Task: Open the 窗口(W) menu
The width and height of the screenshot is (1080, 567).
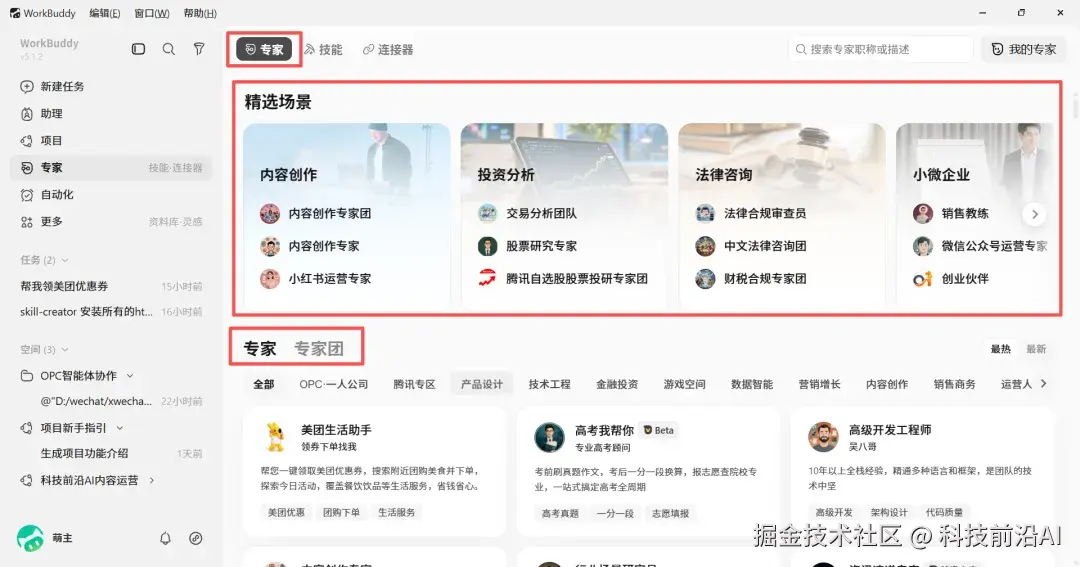Action: tap(152, 13)
